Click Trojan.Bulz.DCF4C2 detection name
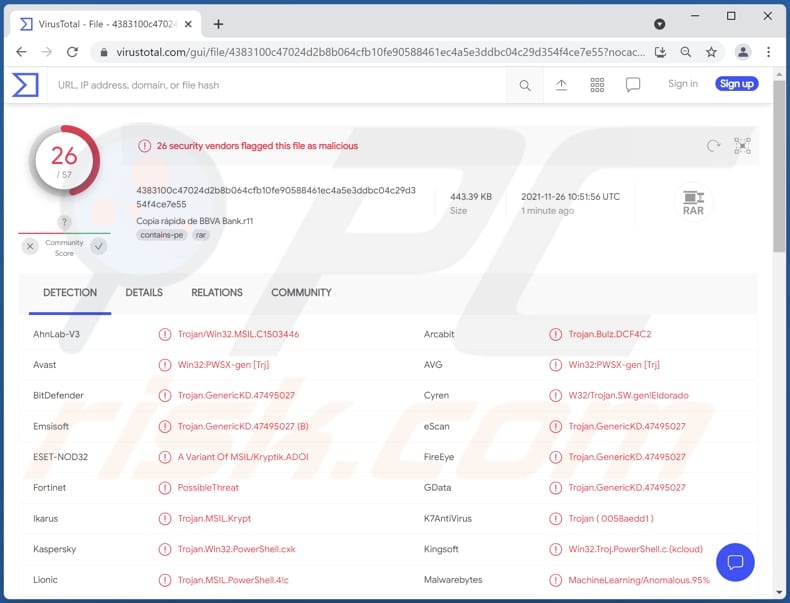 pyautogui.click(x=610, y=334)
